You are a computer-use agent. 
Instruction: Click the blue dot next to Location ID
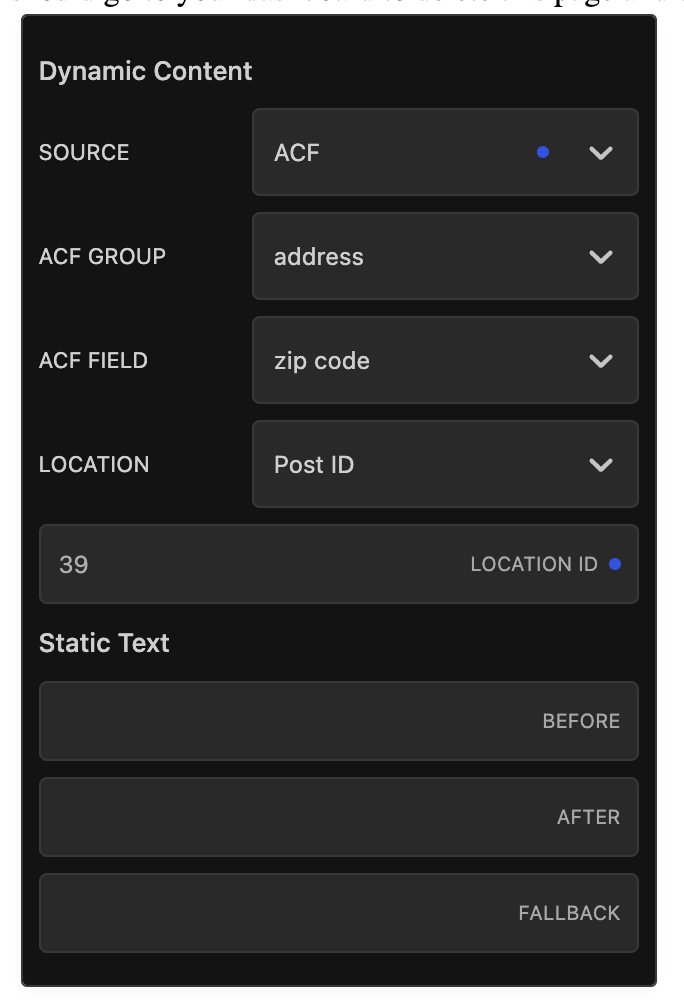click(x=615, y=564)
